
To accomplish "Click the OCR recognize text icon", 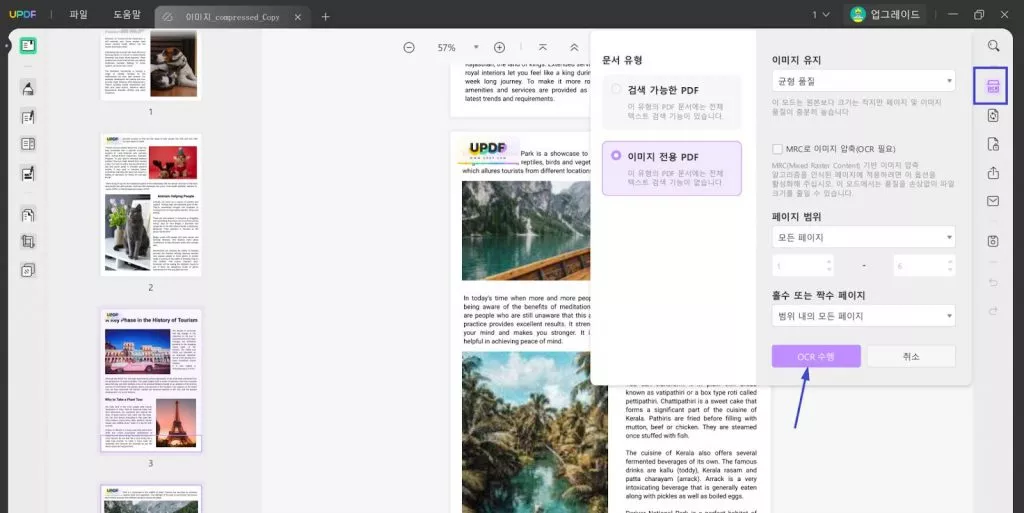I will 993,86.
